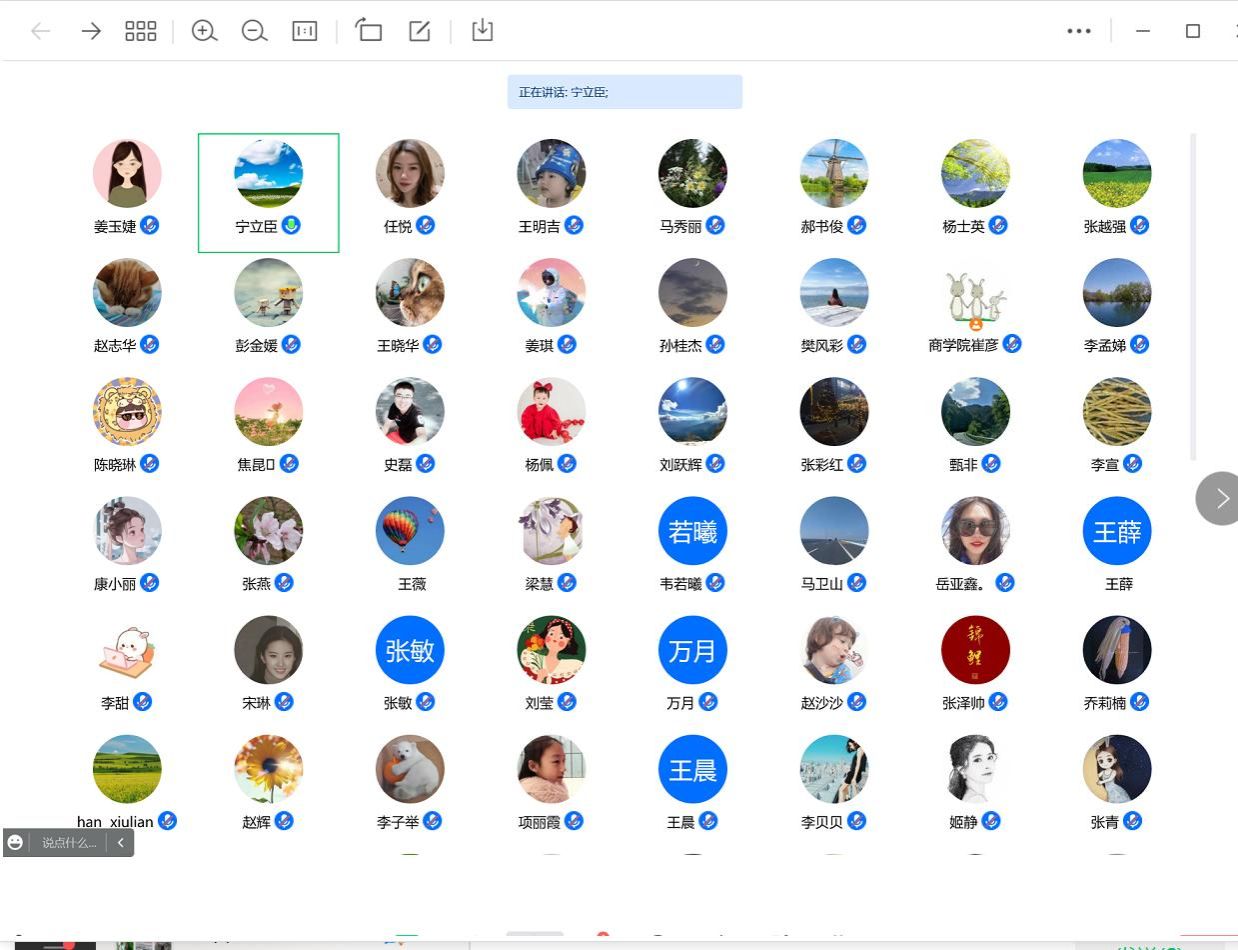The width and height of the screenshot is (1238, 950).
Task: Select the 张敏 participant avatar
Action: (410, 650)
